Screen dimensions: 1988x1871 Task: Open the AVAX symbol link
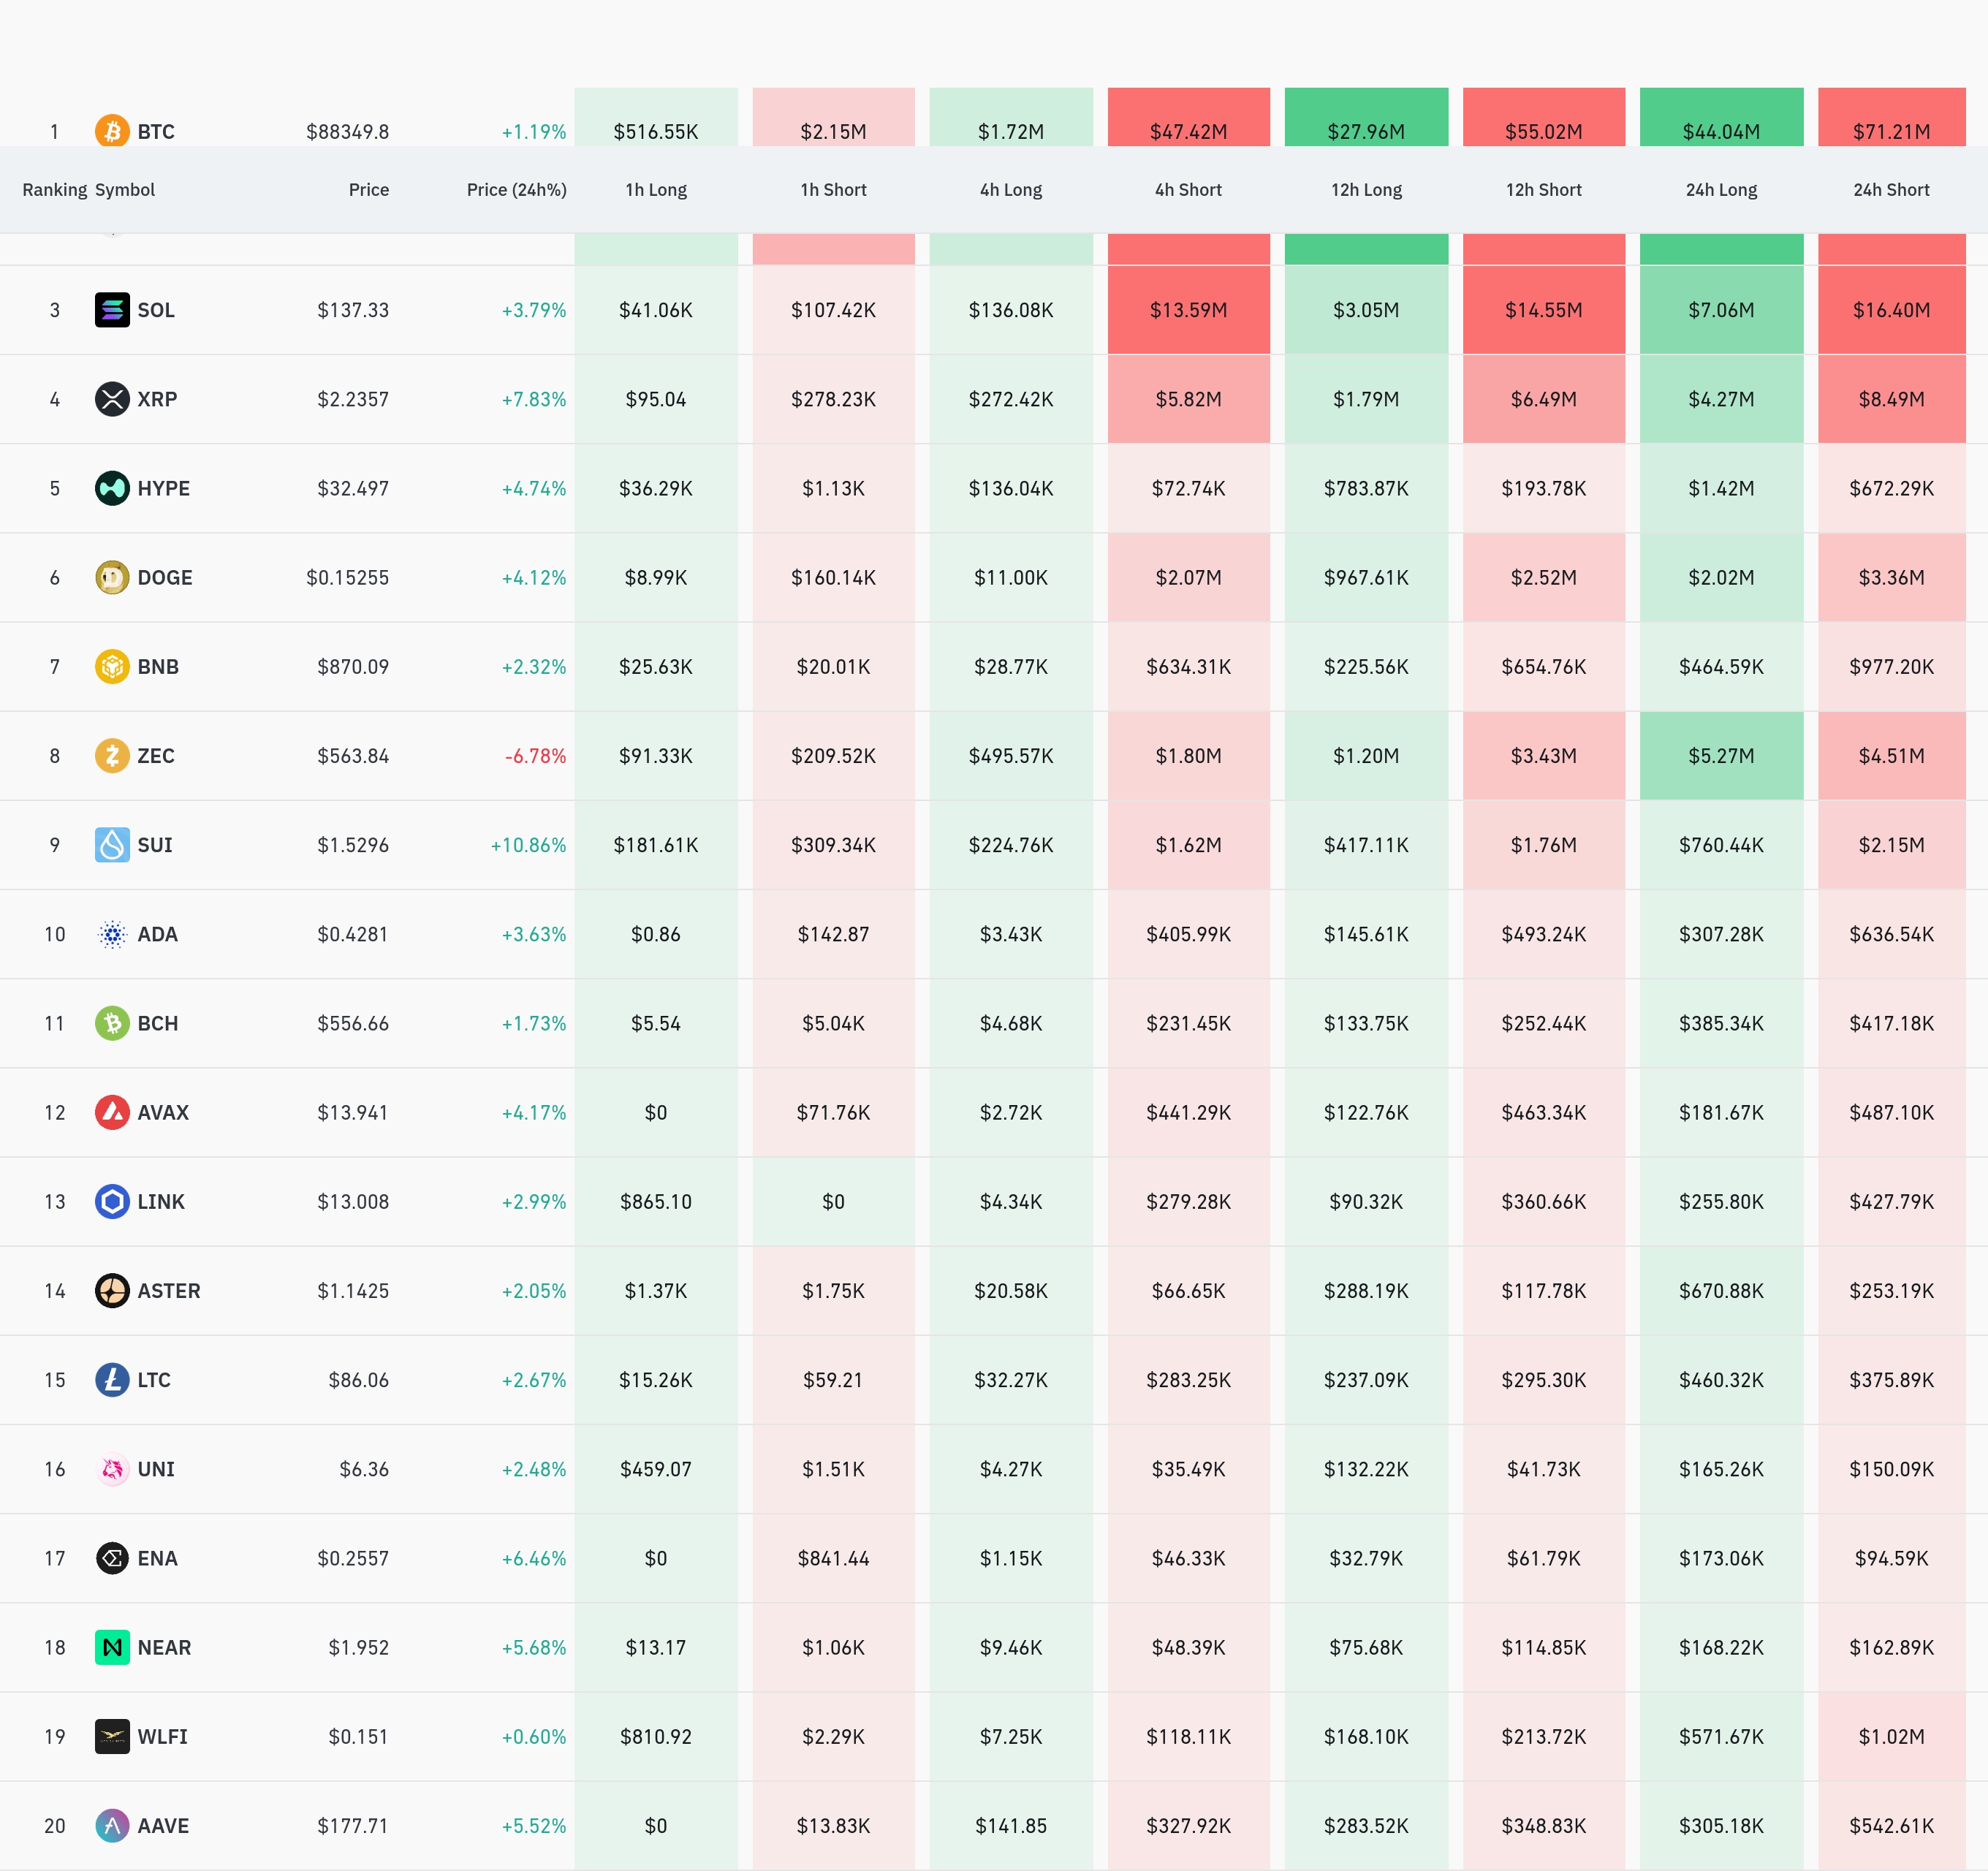(x=163, y=1112)
